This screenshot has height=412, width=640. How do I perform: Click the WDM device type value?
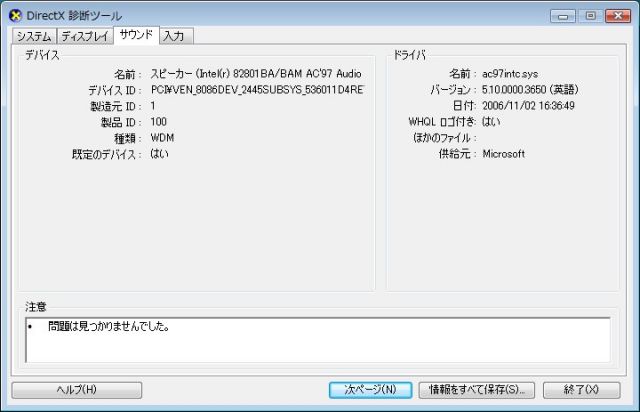[161, 138]
